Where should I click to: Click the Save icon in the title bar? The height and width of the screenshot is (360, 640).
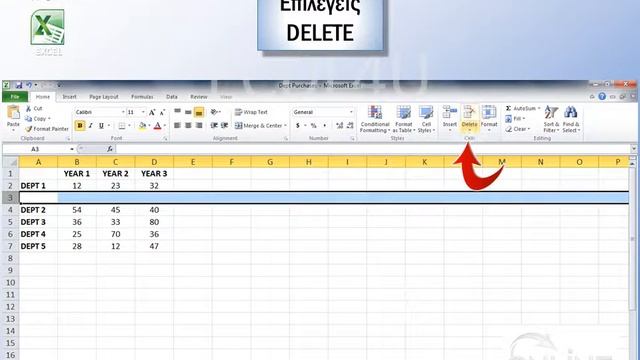coord(19,85)
